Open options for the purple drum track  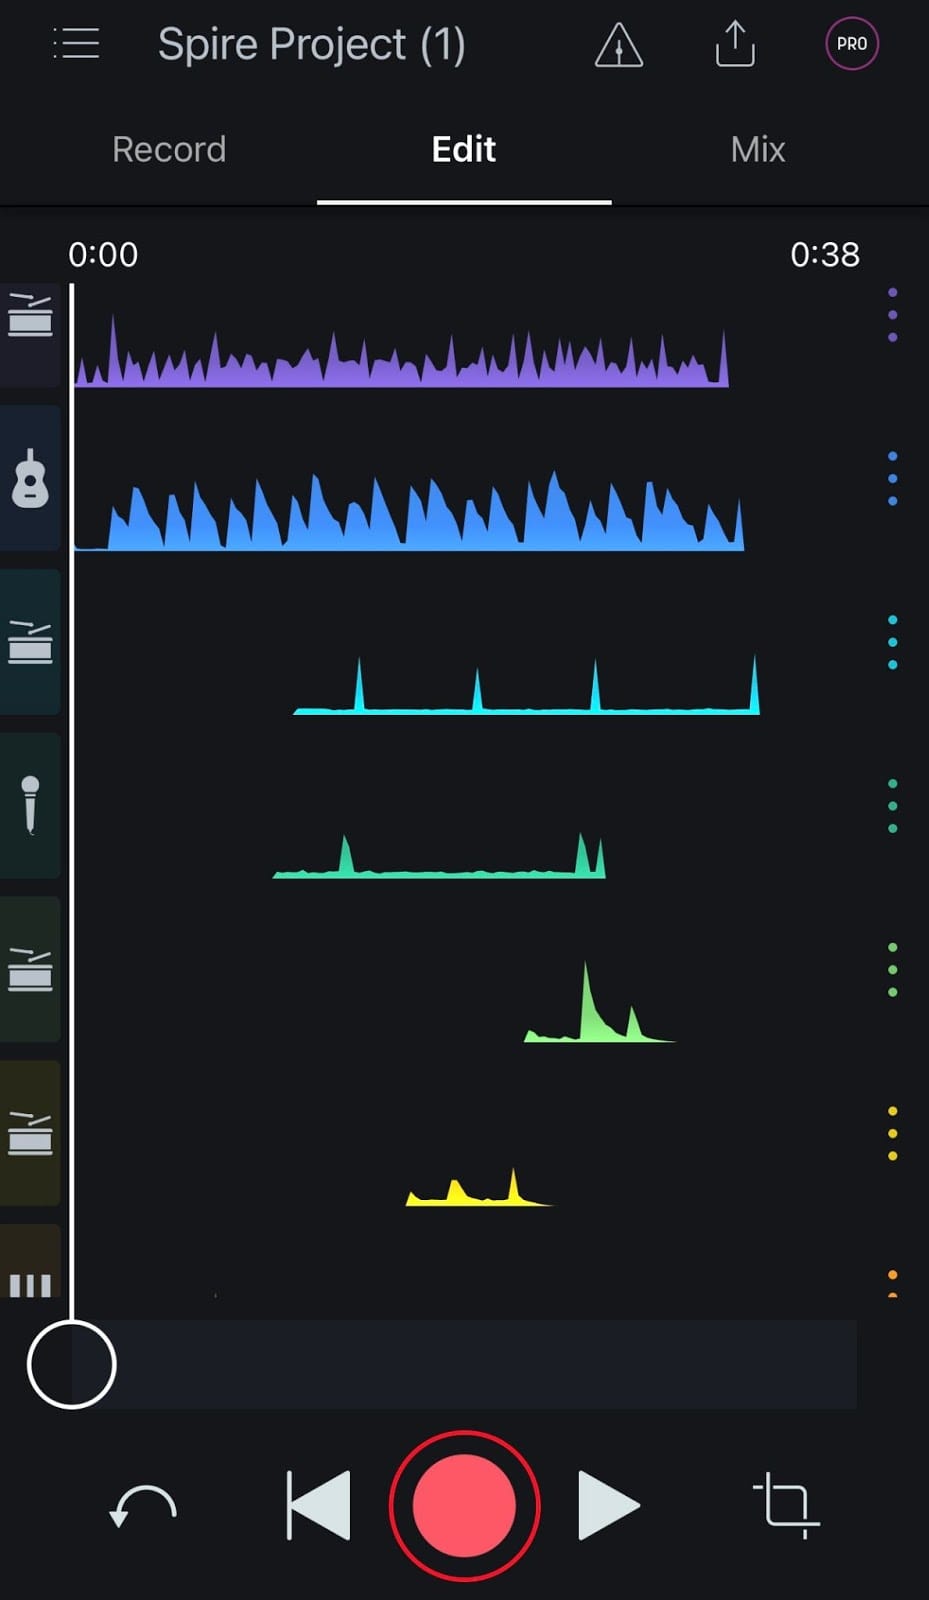click(892, 315)
